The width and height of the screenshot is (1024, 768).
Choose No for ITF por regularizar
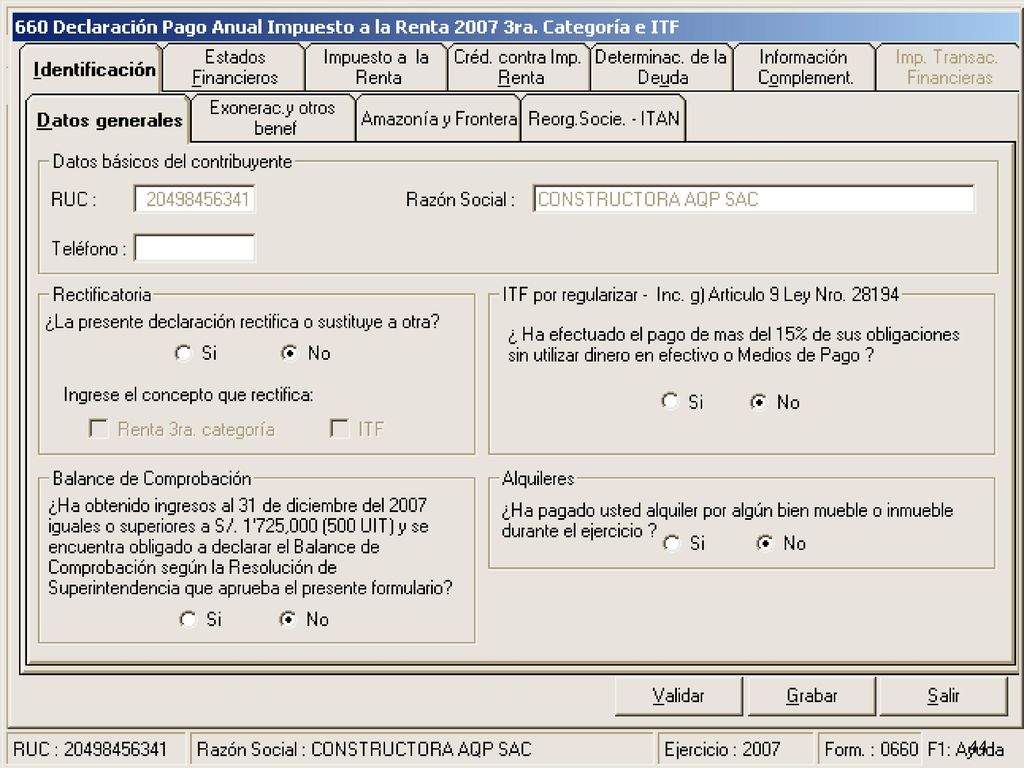pyautogui.click(x=759, y=402)
